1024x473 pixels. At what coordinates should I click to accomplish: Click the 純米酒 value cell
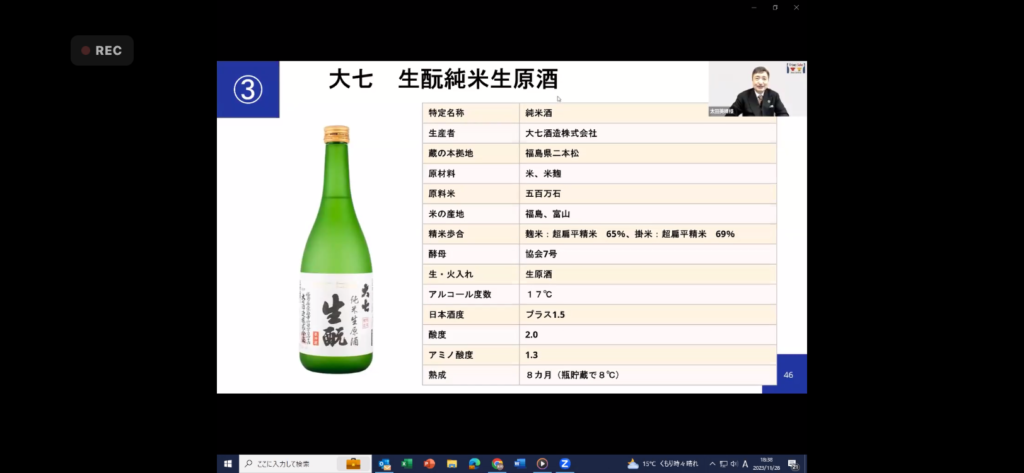click(x=648, y=112)
